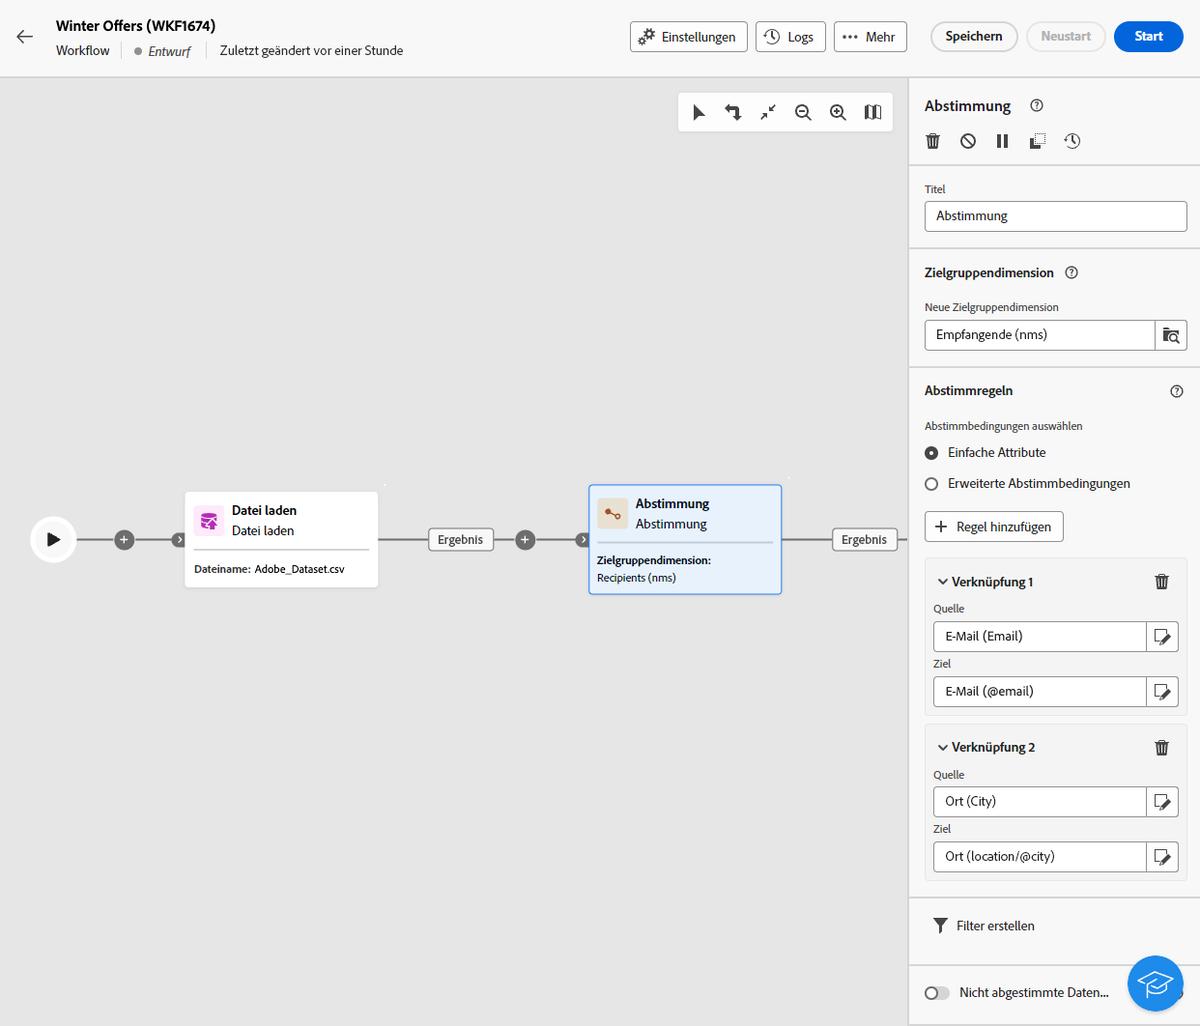Enable the Nicht abgestimmte Daten toggle
The image size is (1200, 1026).
pos(937,992)
